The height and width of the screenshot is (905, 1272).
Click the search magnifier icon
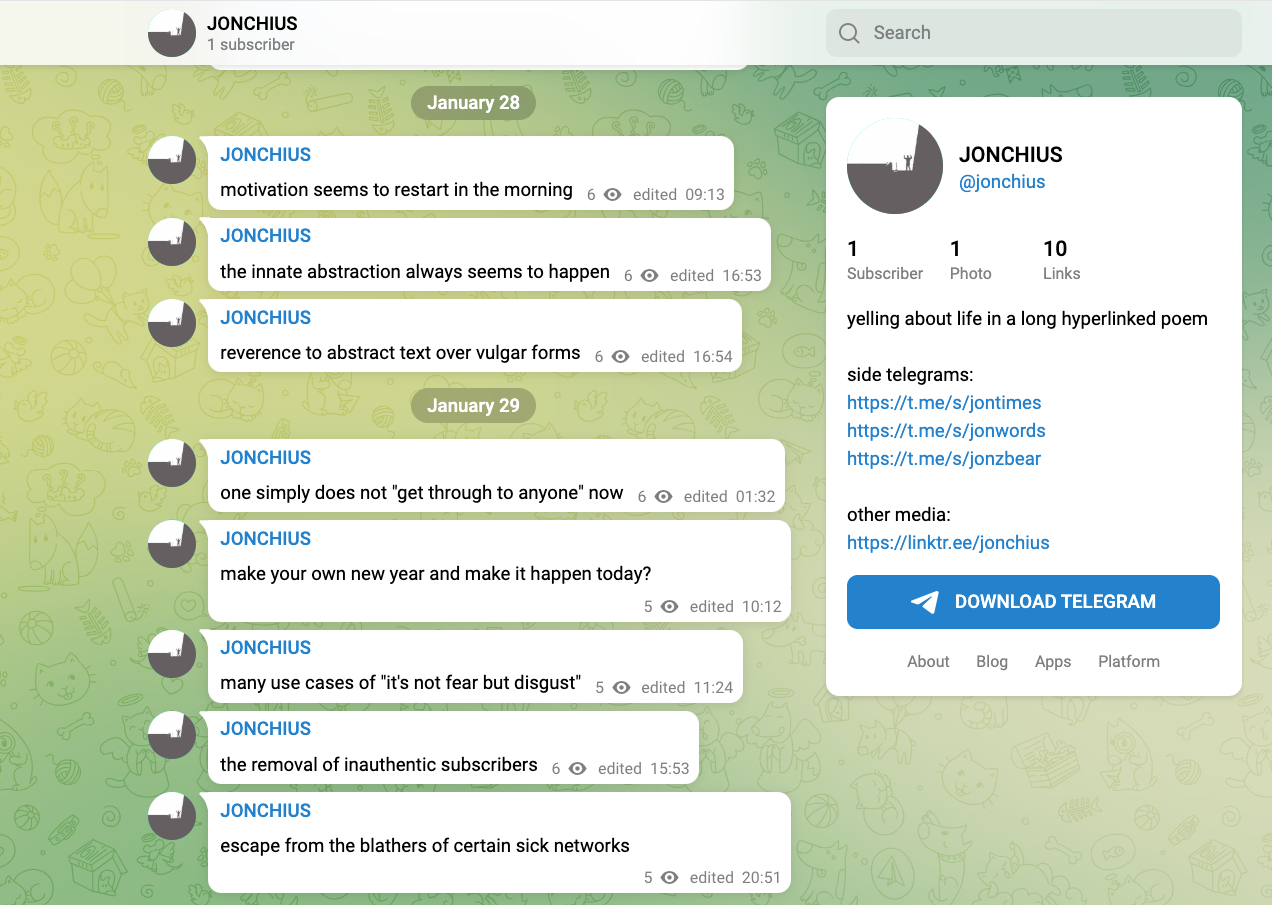[849, 33]
